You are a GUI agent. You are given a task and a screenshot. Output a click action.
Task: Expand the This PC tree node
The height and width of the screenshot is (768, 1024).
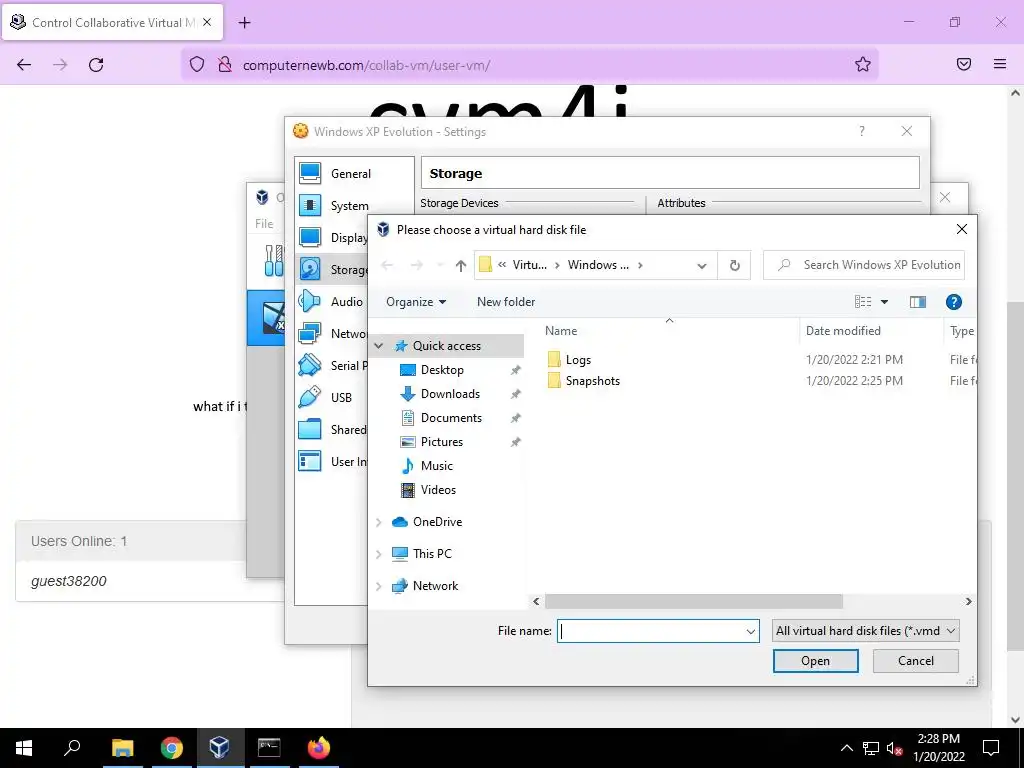(x=379, y=554)
